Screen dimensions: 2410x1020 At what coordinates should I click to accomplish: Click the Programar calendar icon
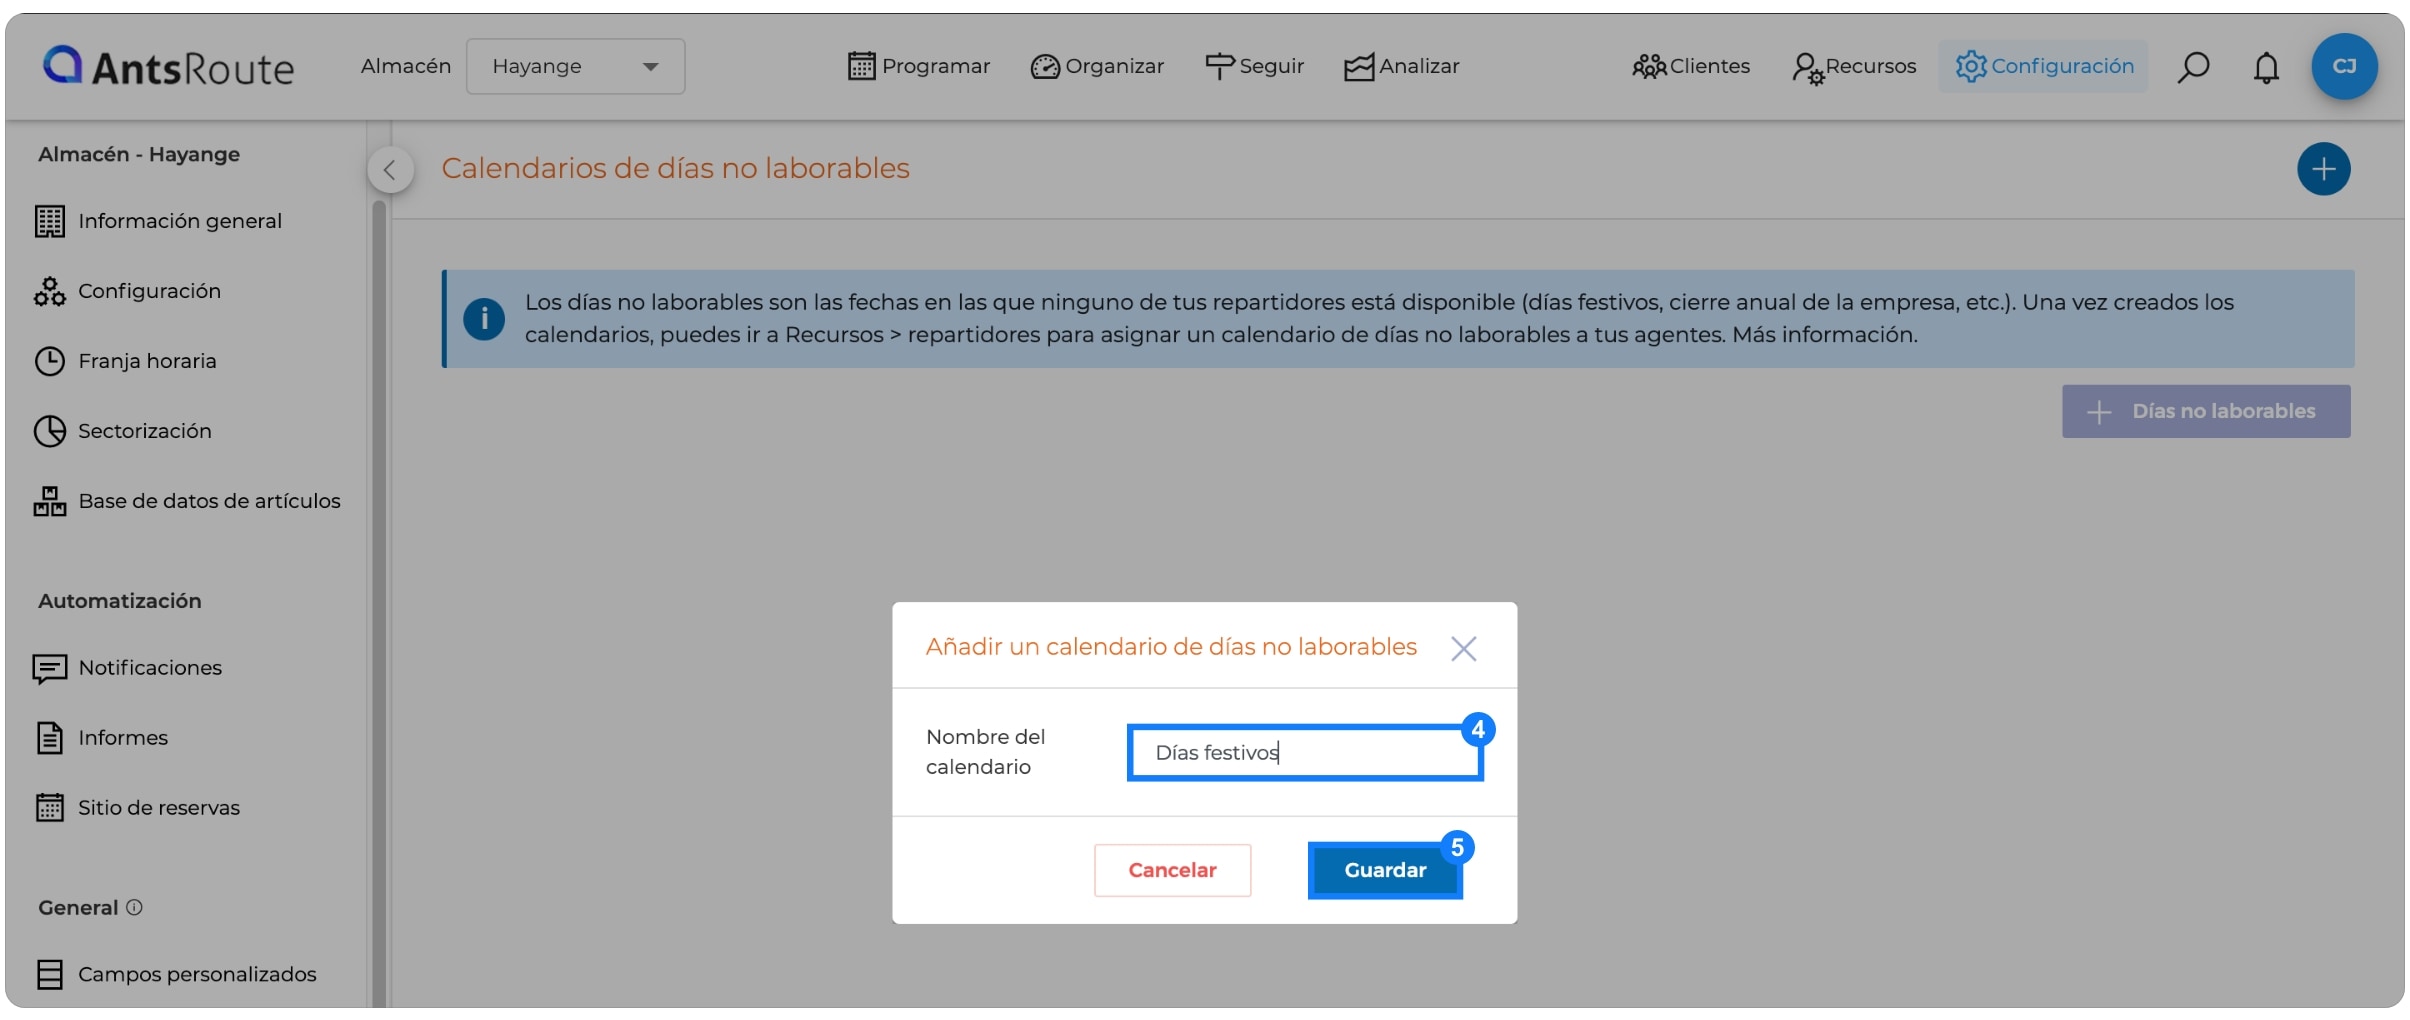(861, 66)
